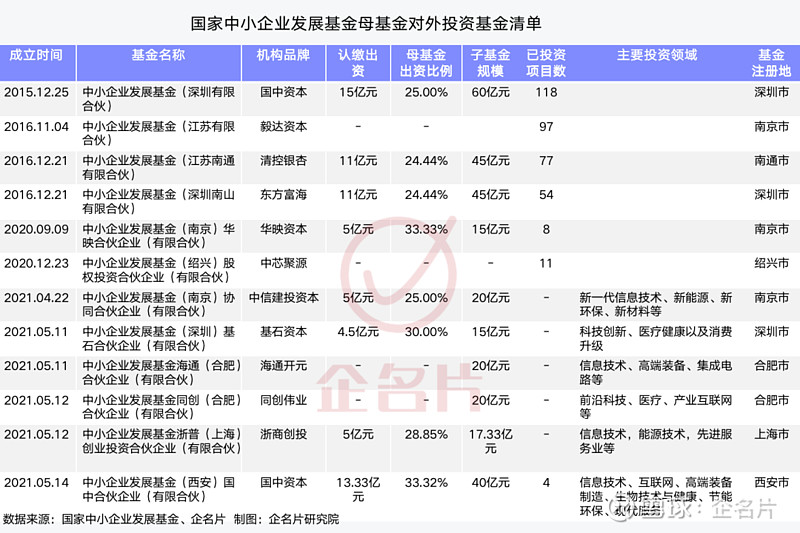
Task: Click brand cell 海通开元
Action: (283, 366)
